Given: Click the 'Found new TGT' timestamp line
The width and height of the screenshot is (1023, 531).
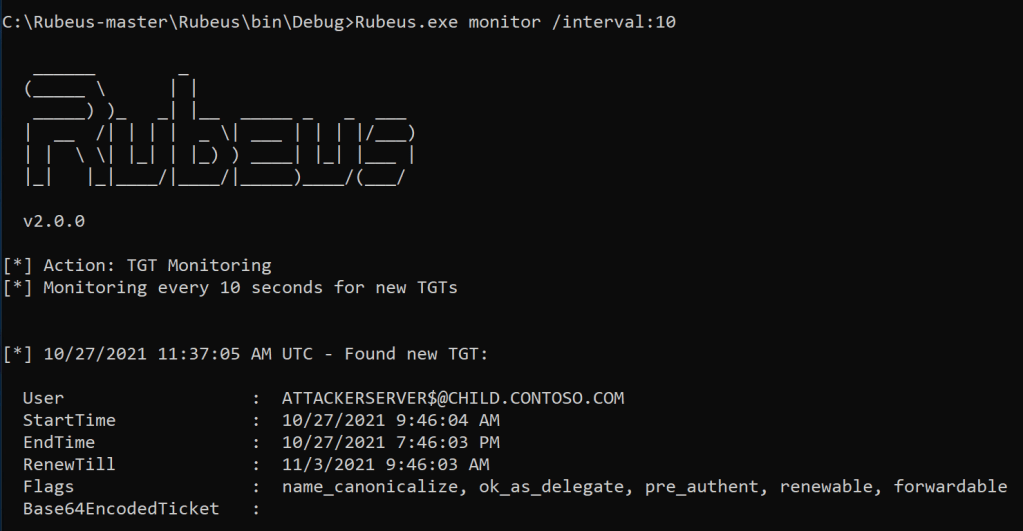Looking at the screenshot, I should 259,354.
